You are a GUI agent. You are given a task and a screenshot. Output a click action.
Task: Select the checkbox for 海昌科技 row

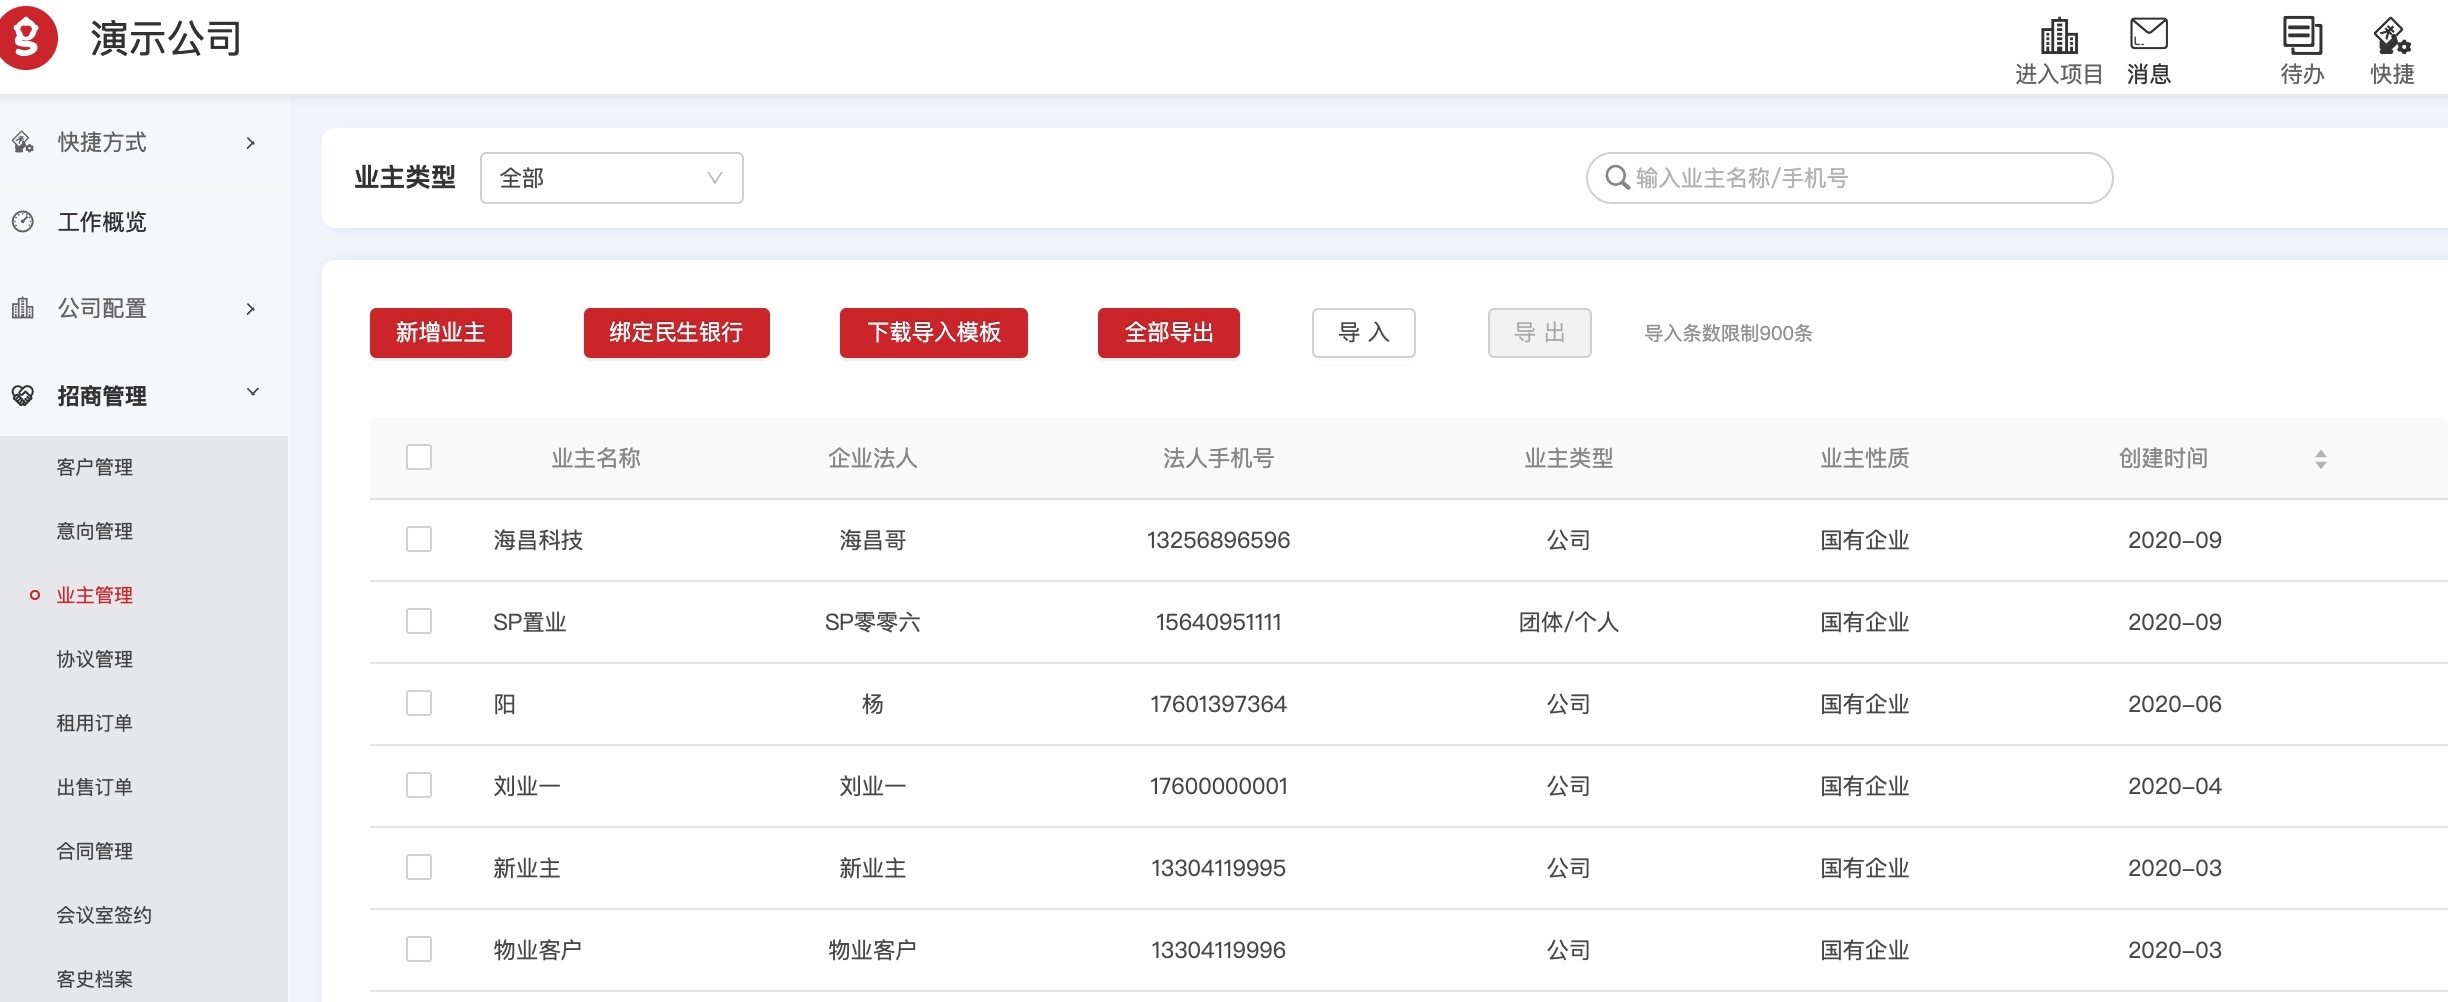pos(419,539)
